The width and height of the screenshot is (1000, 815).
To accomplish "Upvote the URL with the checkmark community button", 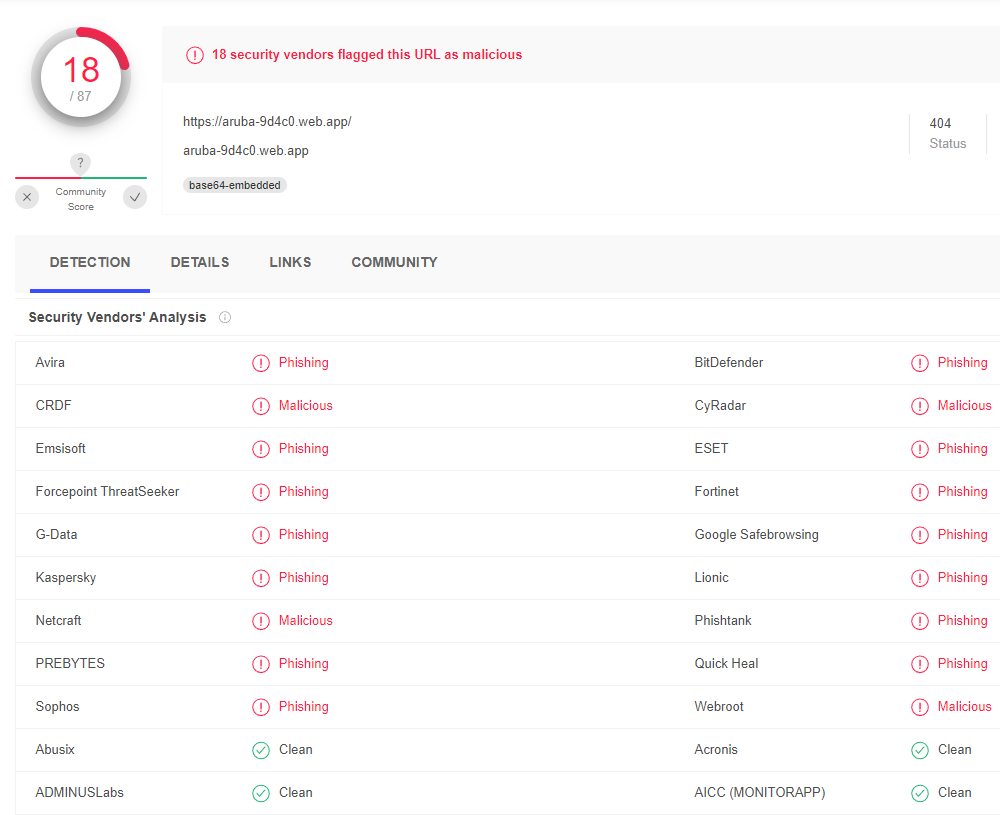I will pos(135,197).
